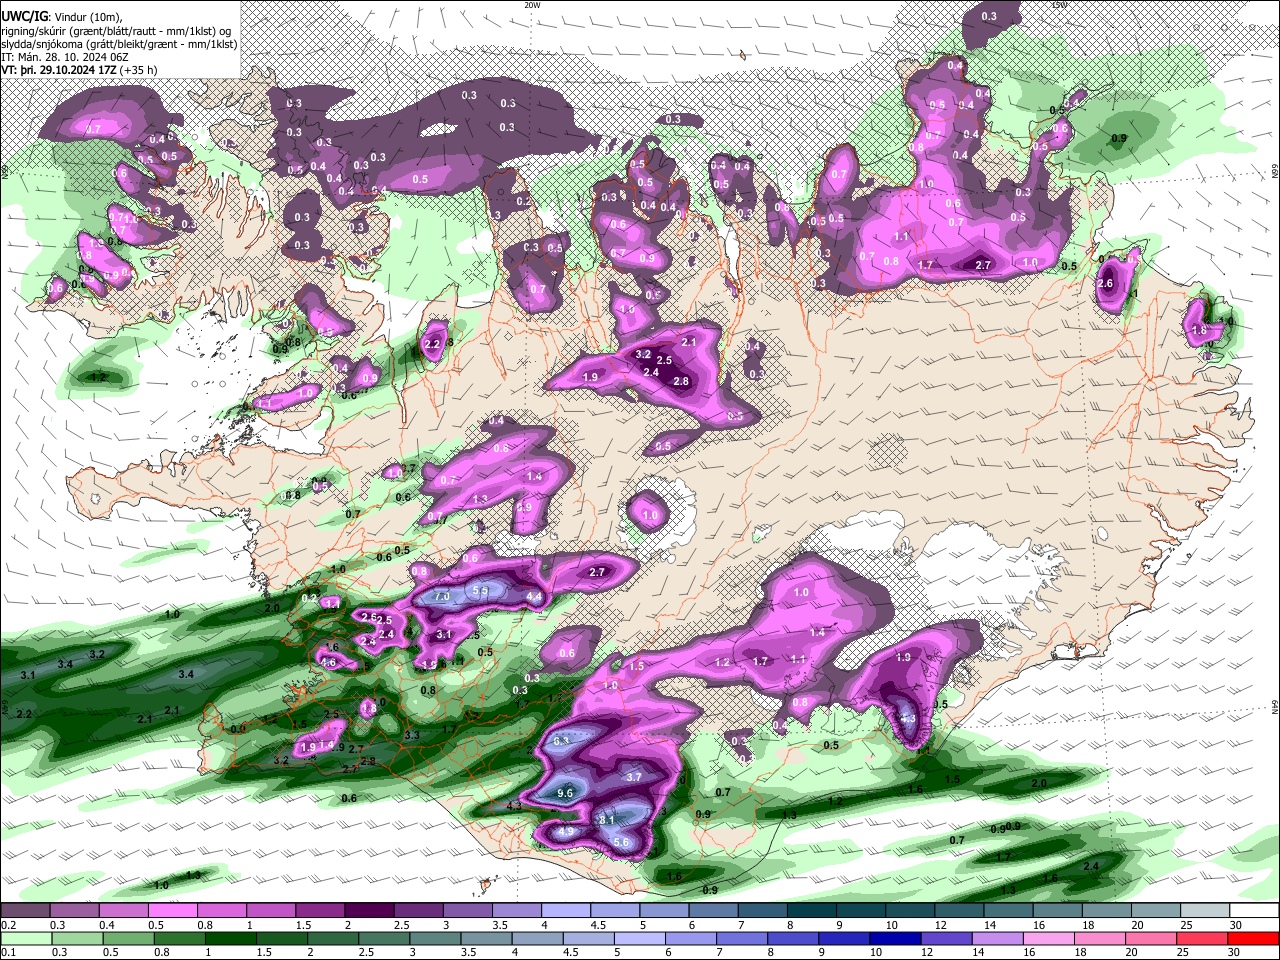Image resolution: width=1280 pixels, height=960 pixels.
Task: Click the 15W longitude label at the top
Action: 1059,5
